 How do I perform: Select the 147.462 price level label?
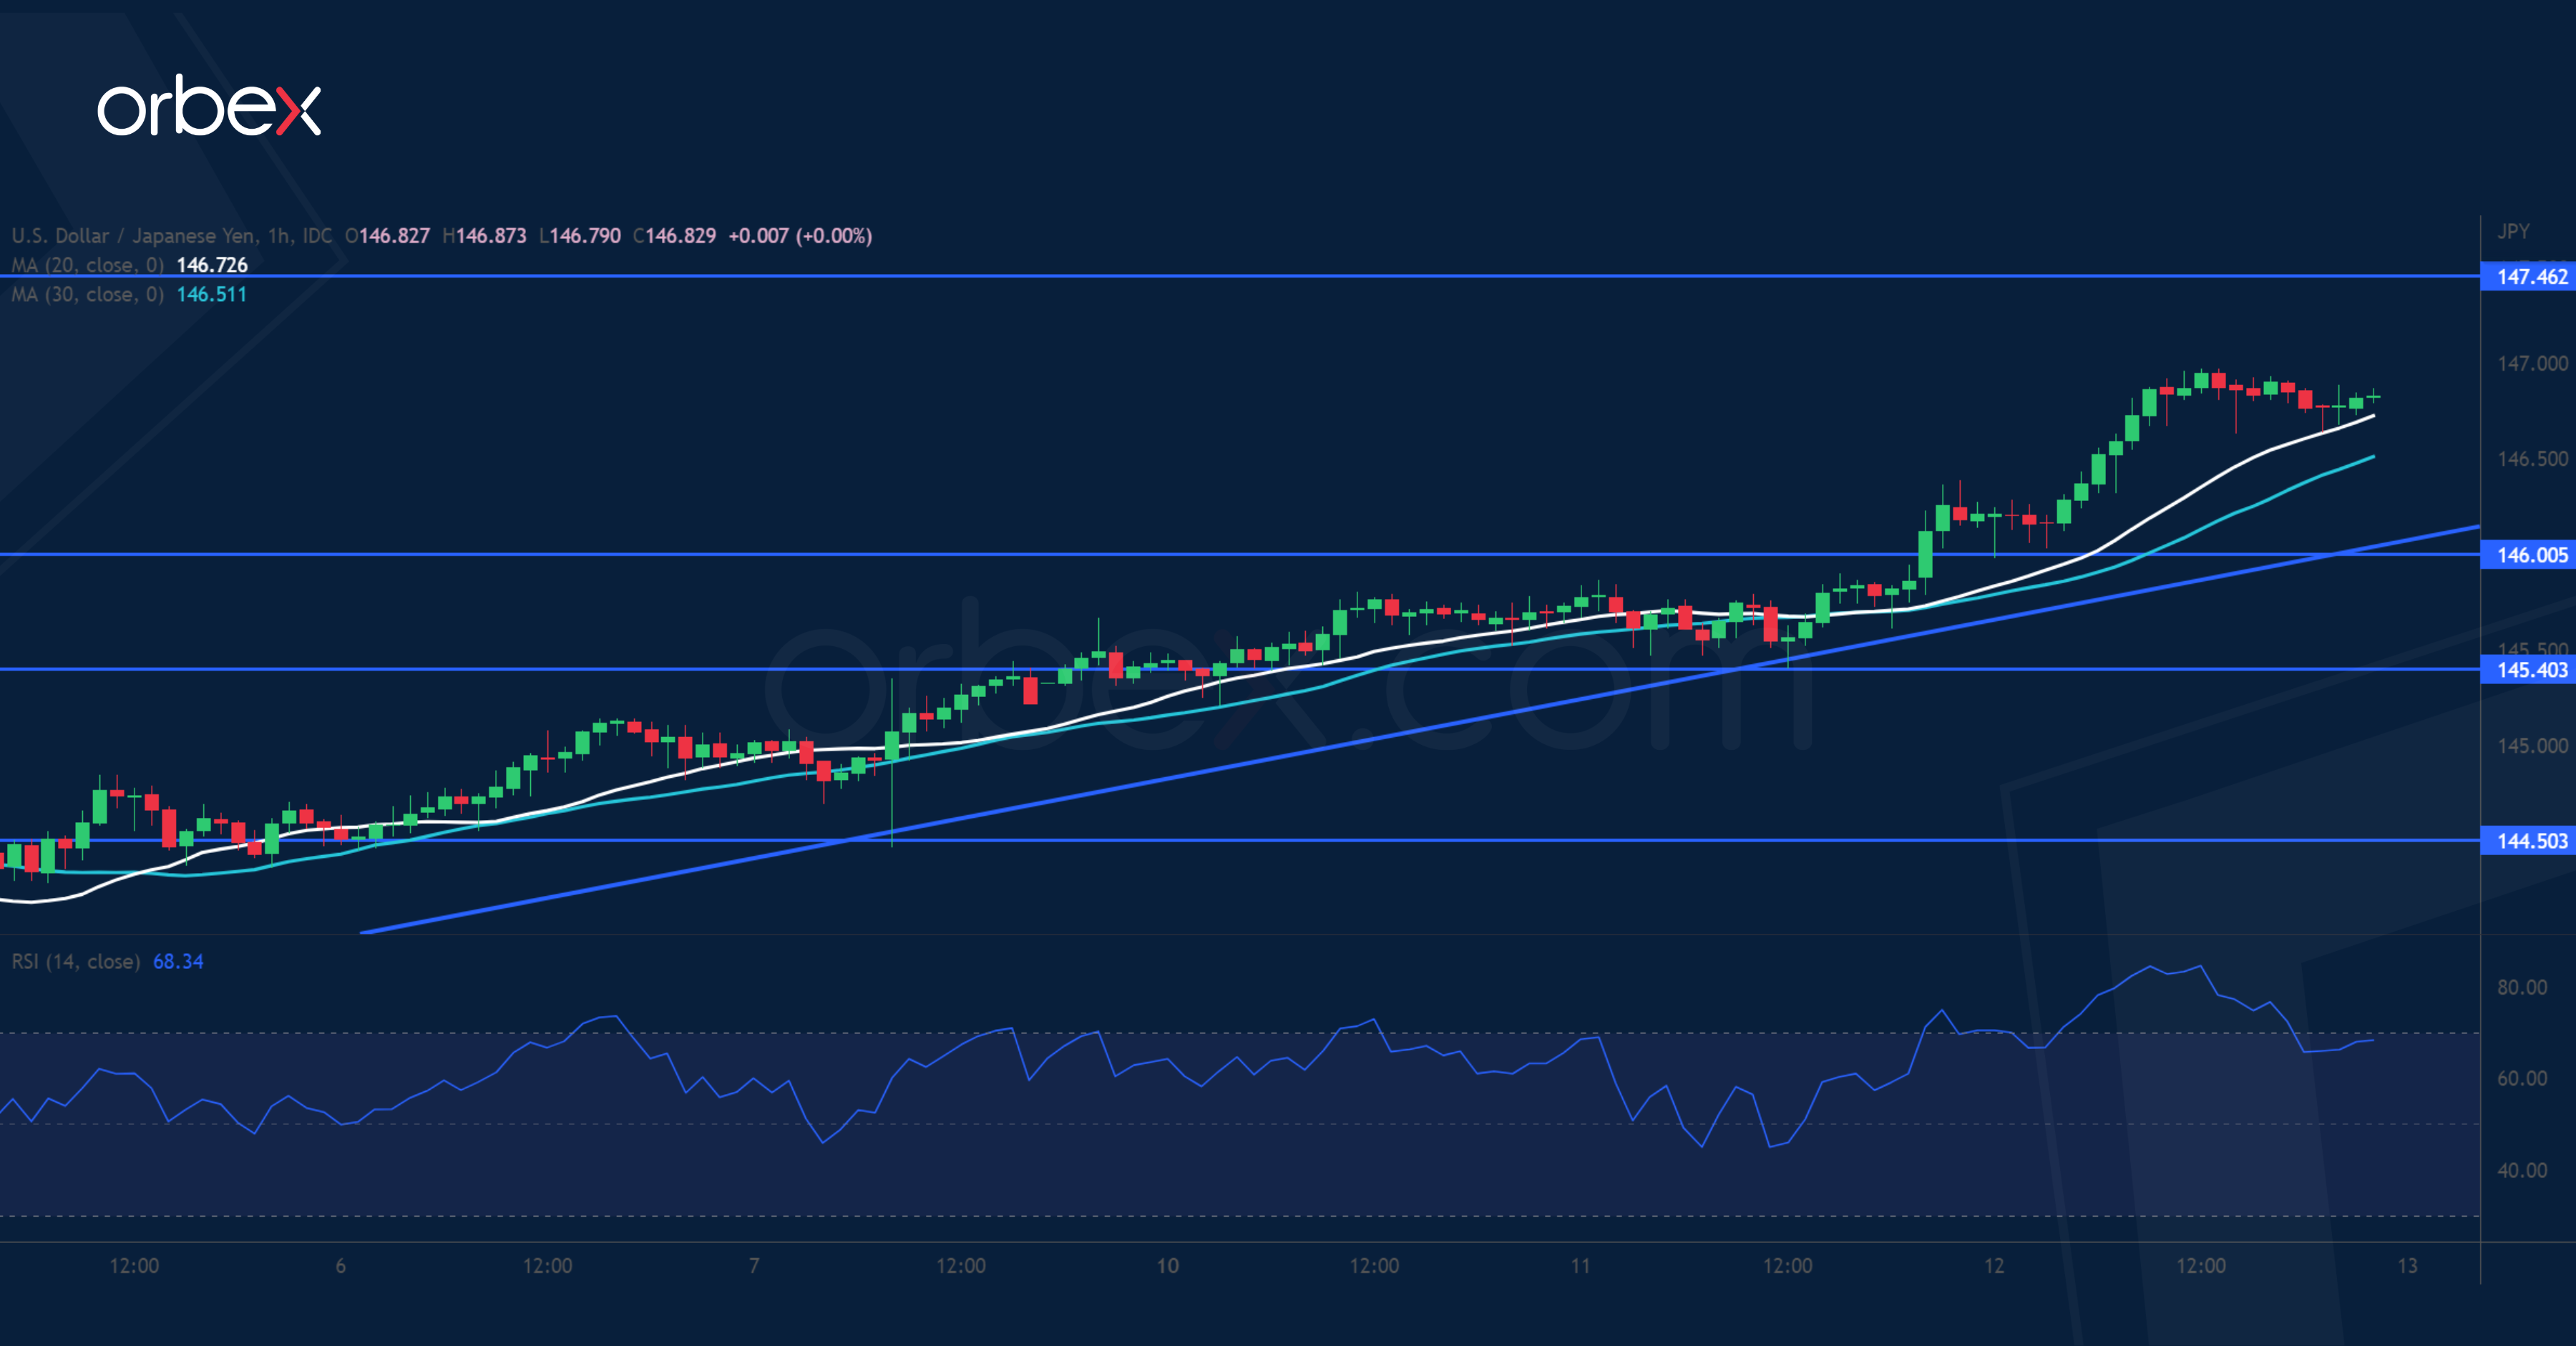[2530, 277]
